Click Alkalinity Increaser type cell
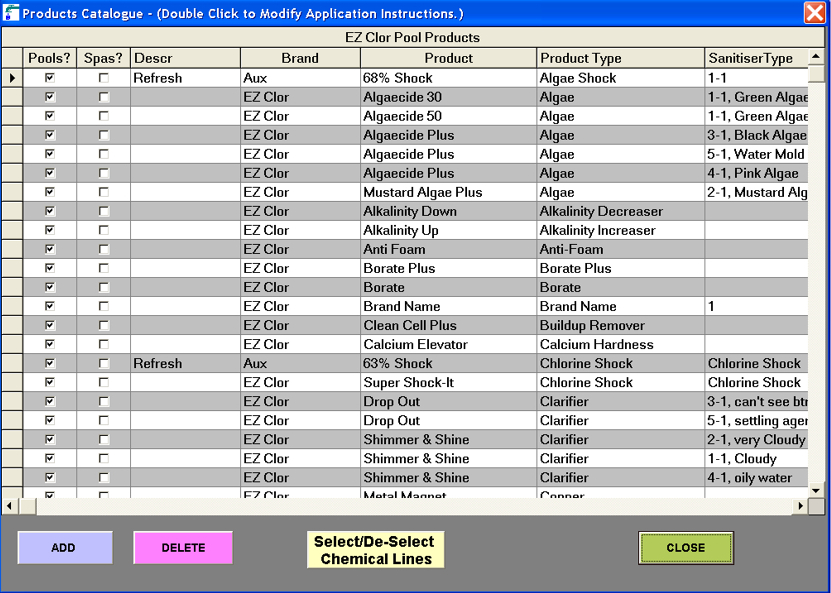Viewport: 831px width, 593px height. 620,230
